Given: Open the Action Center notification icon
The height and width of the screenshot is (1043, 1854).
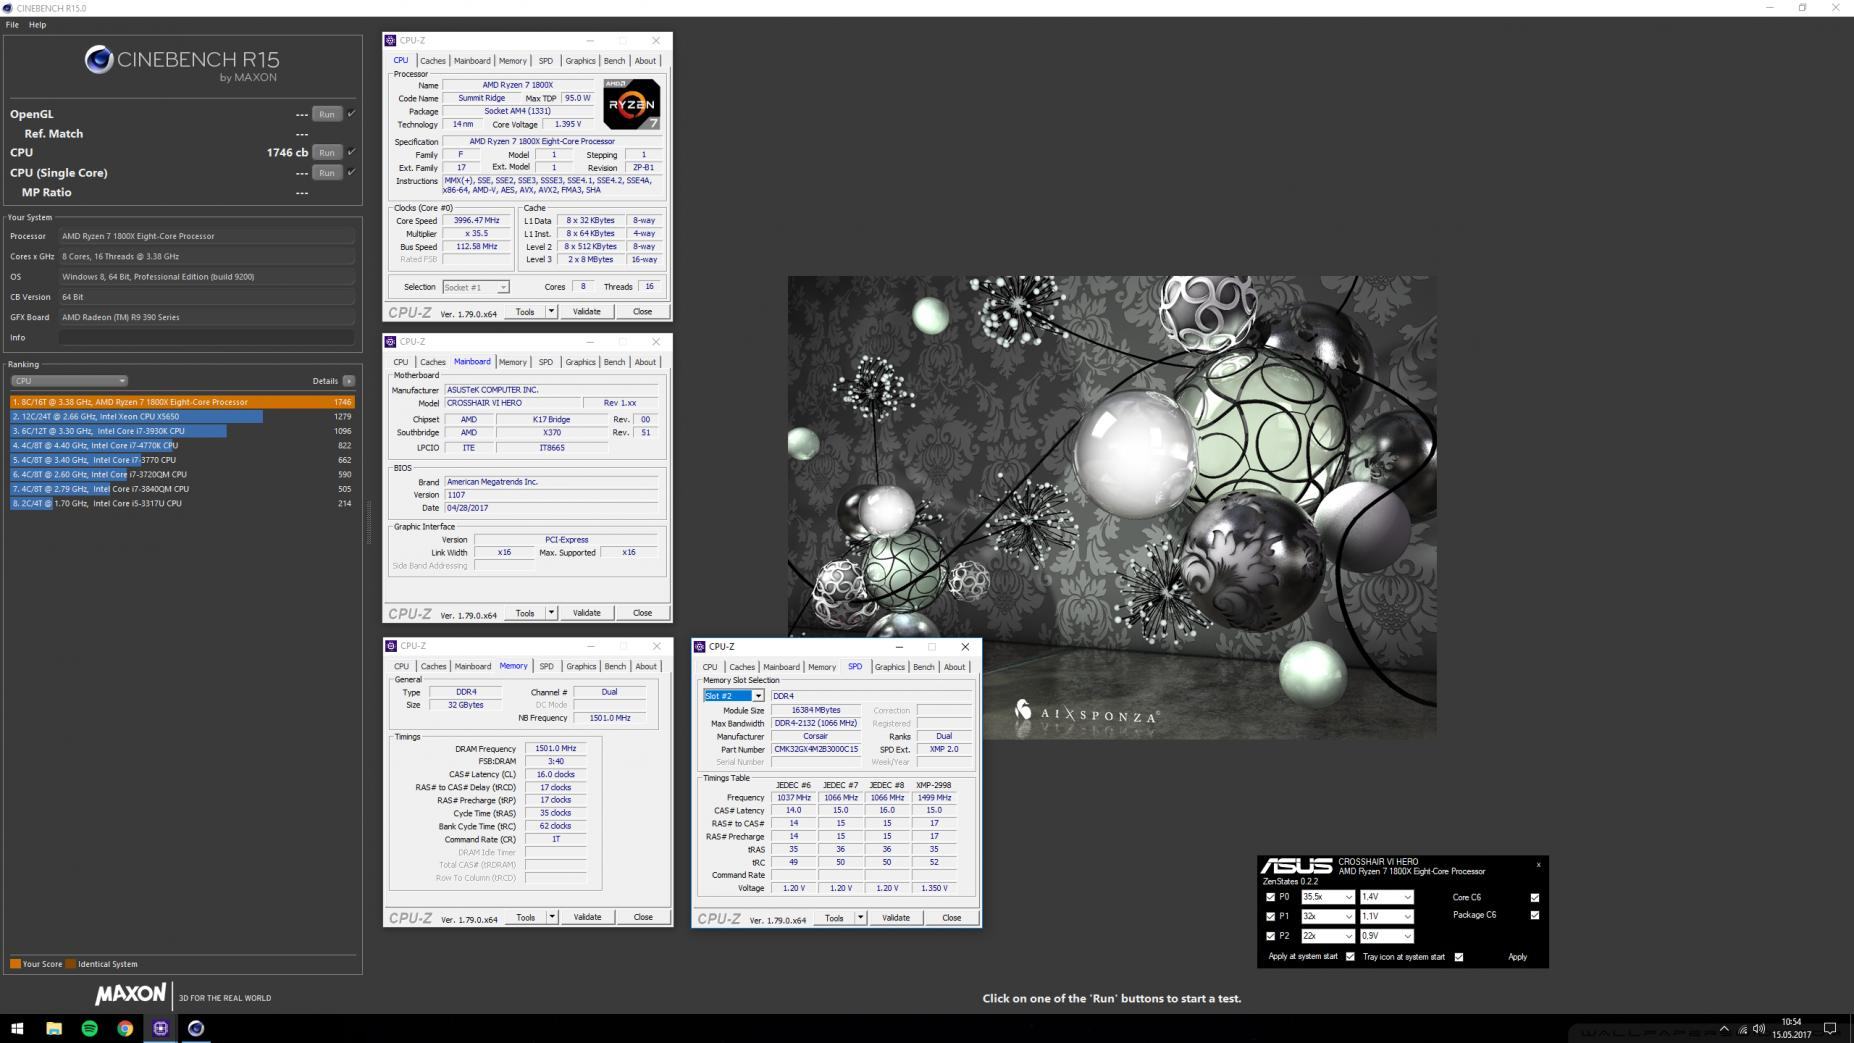Looking at the screenshot, I should (x=1830, y=1028).
